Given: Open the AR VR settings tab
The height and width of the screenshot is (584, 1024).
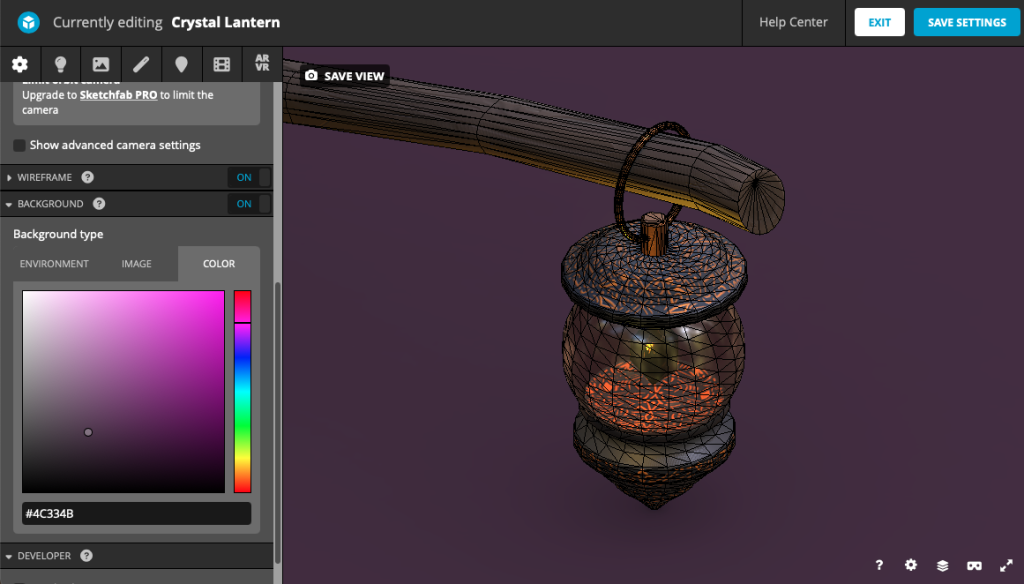Looking at the screenshot, I should (262, 63).
